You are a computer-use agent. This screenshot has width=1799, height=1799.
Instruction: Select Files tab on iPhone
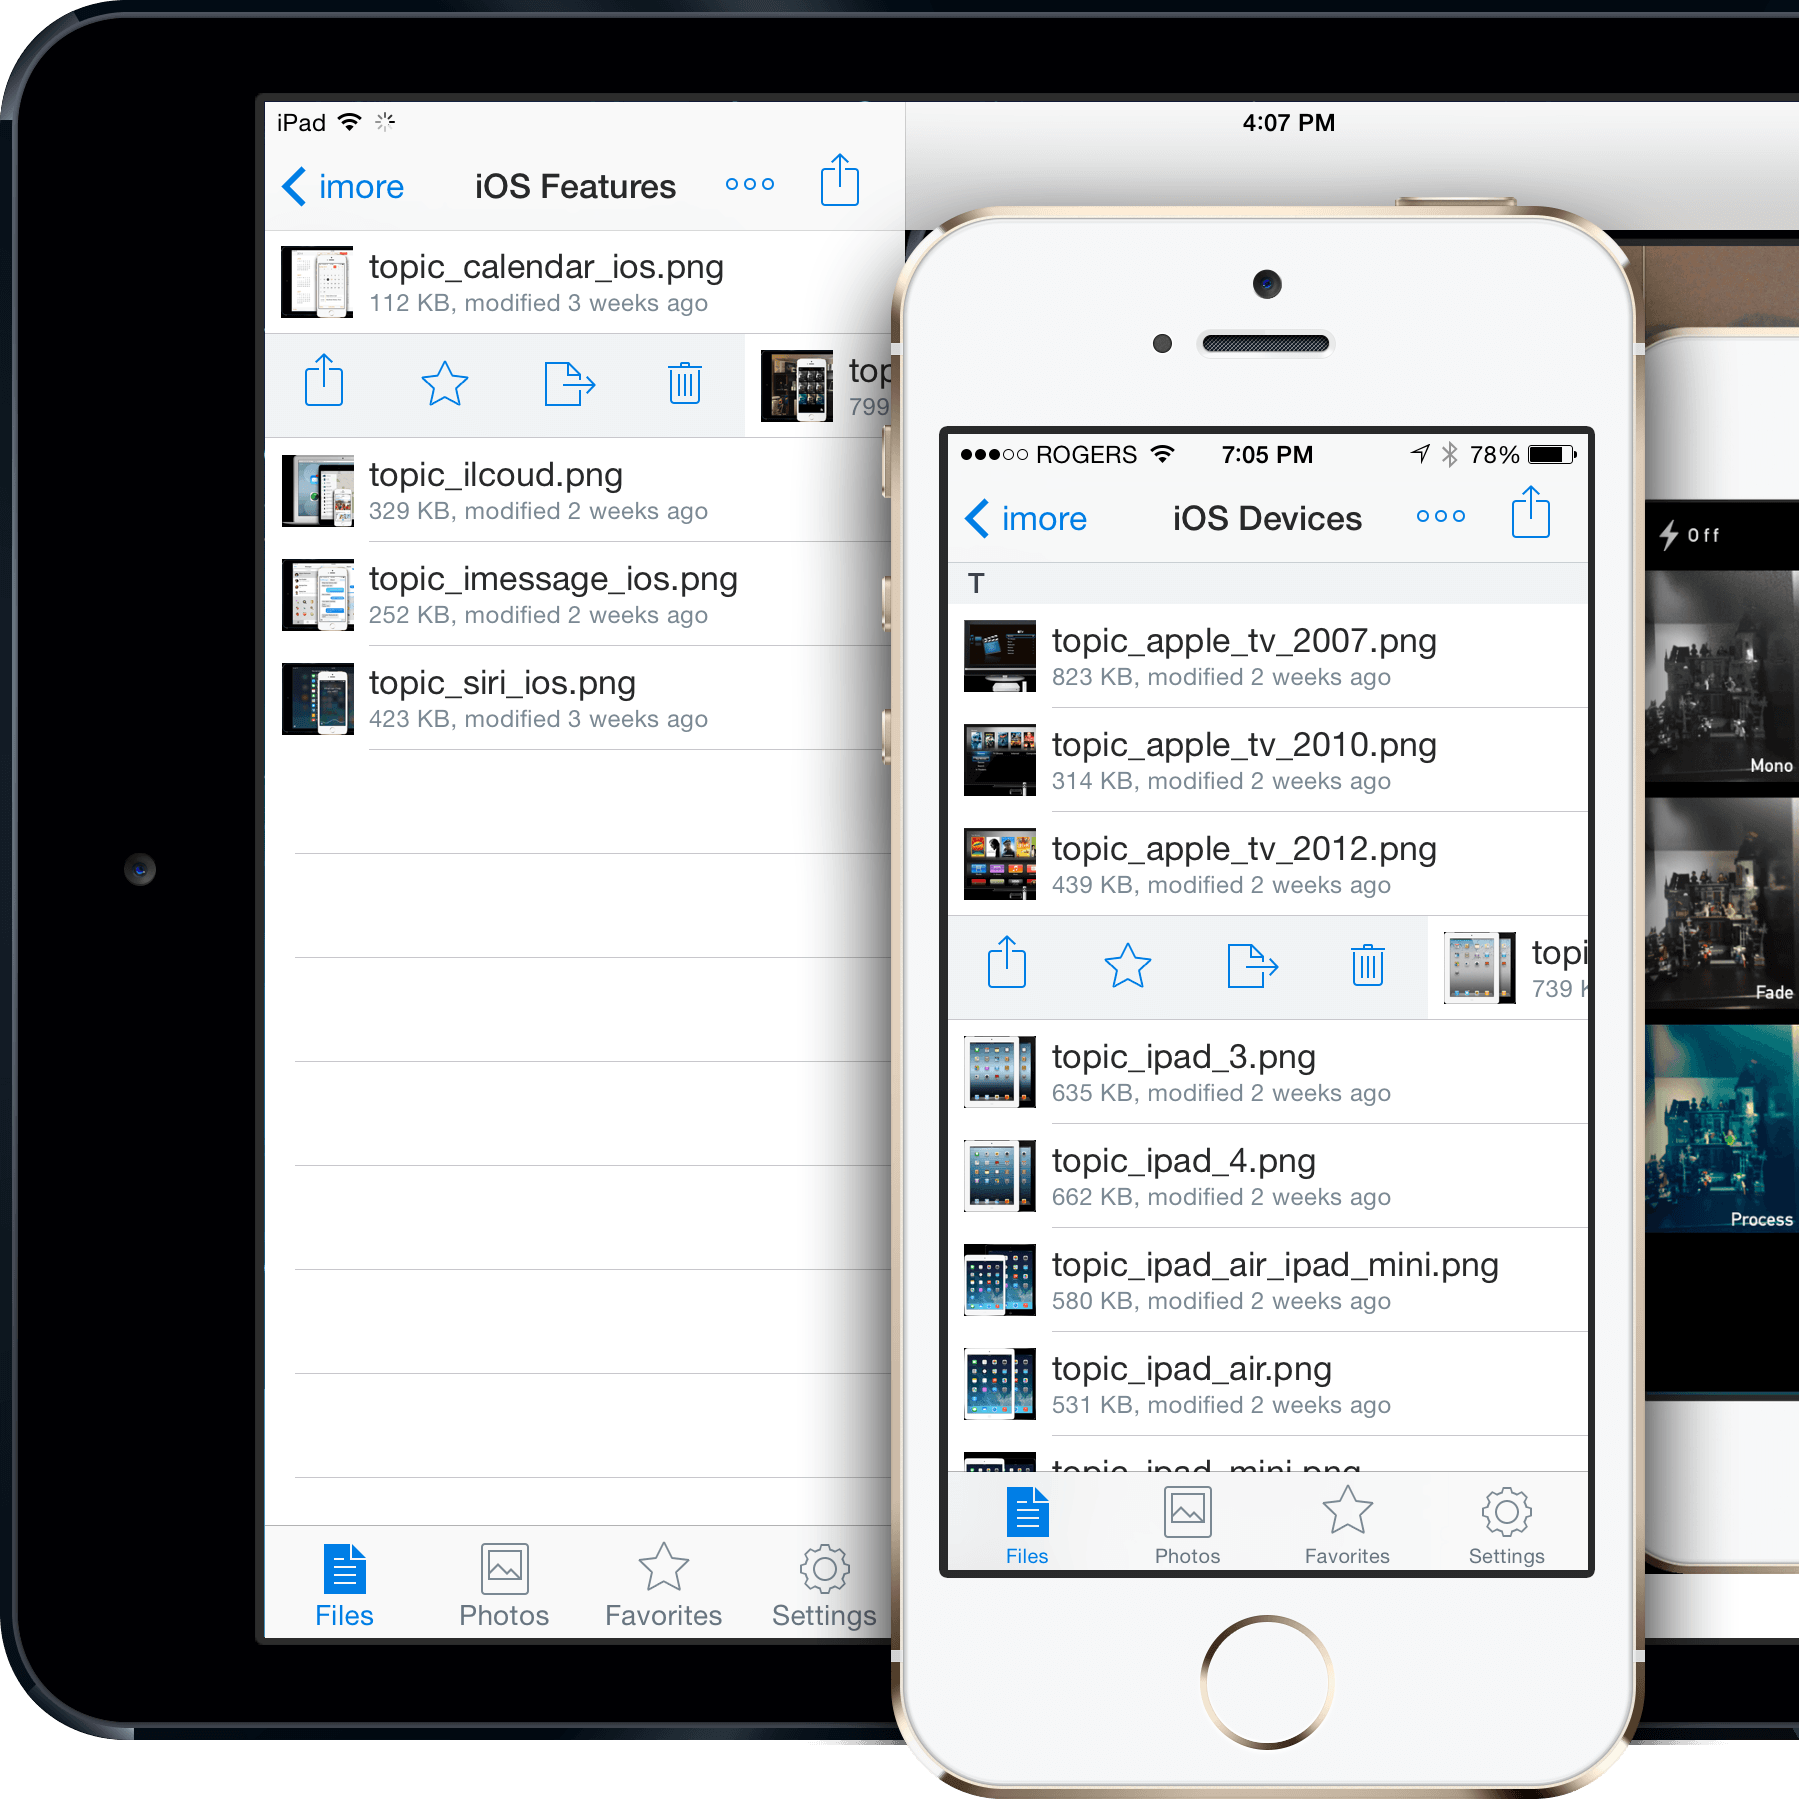click(x=1027, y=1526)
